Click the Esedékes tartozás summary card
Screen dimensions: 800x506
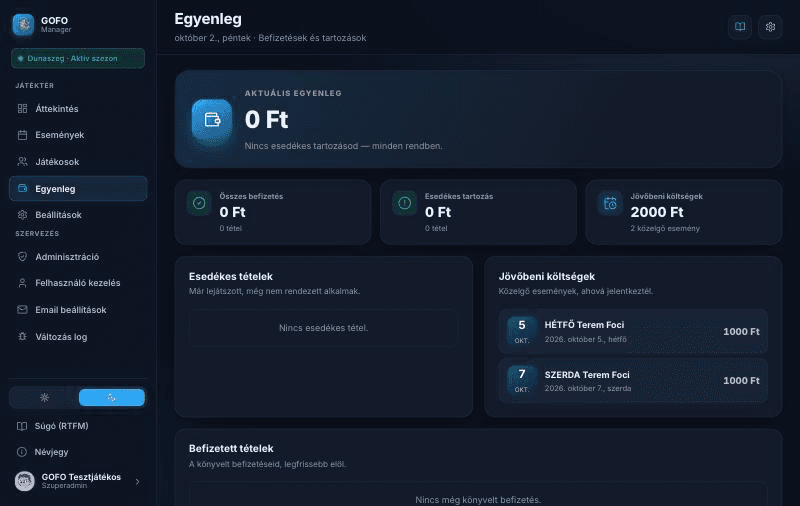[478, 212]
